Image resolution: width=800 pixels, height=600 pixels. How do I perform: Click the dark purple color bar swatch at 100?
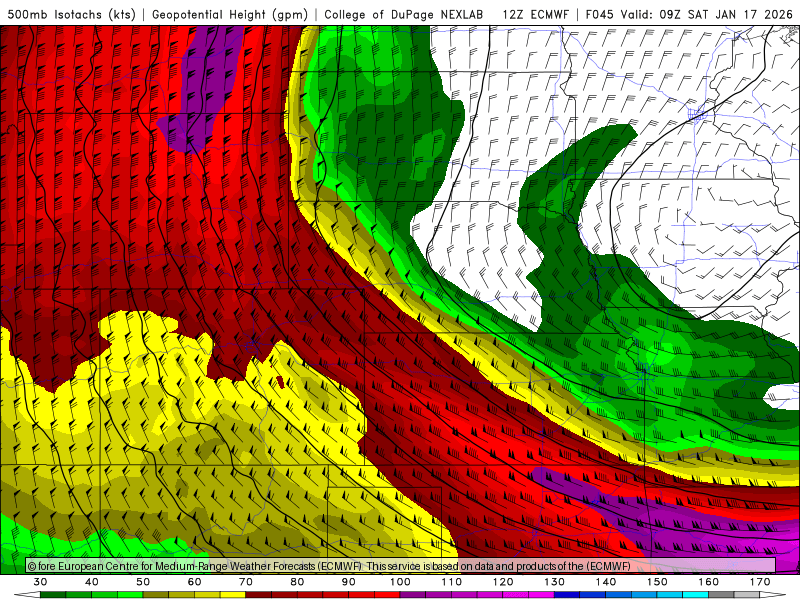(x=413, y=595)
